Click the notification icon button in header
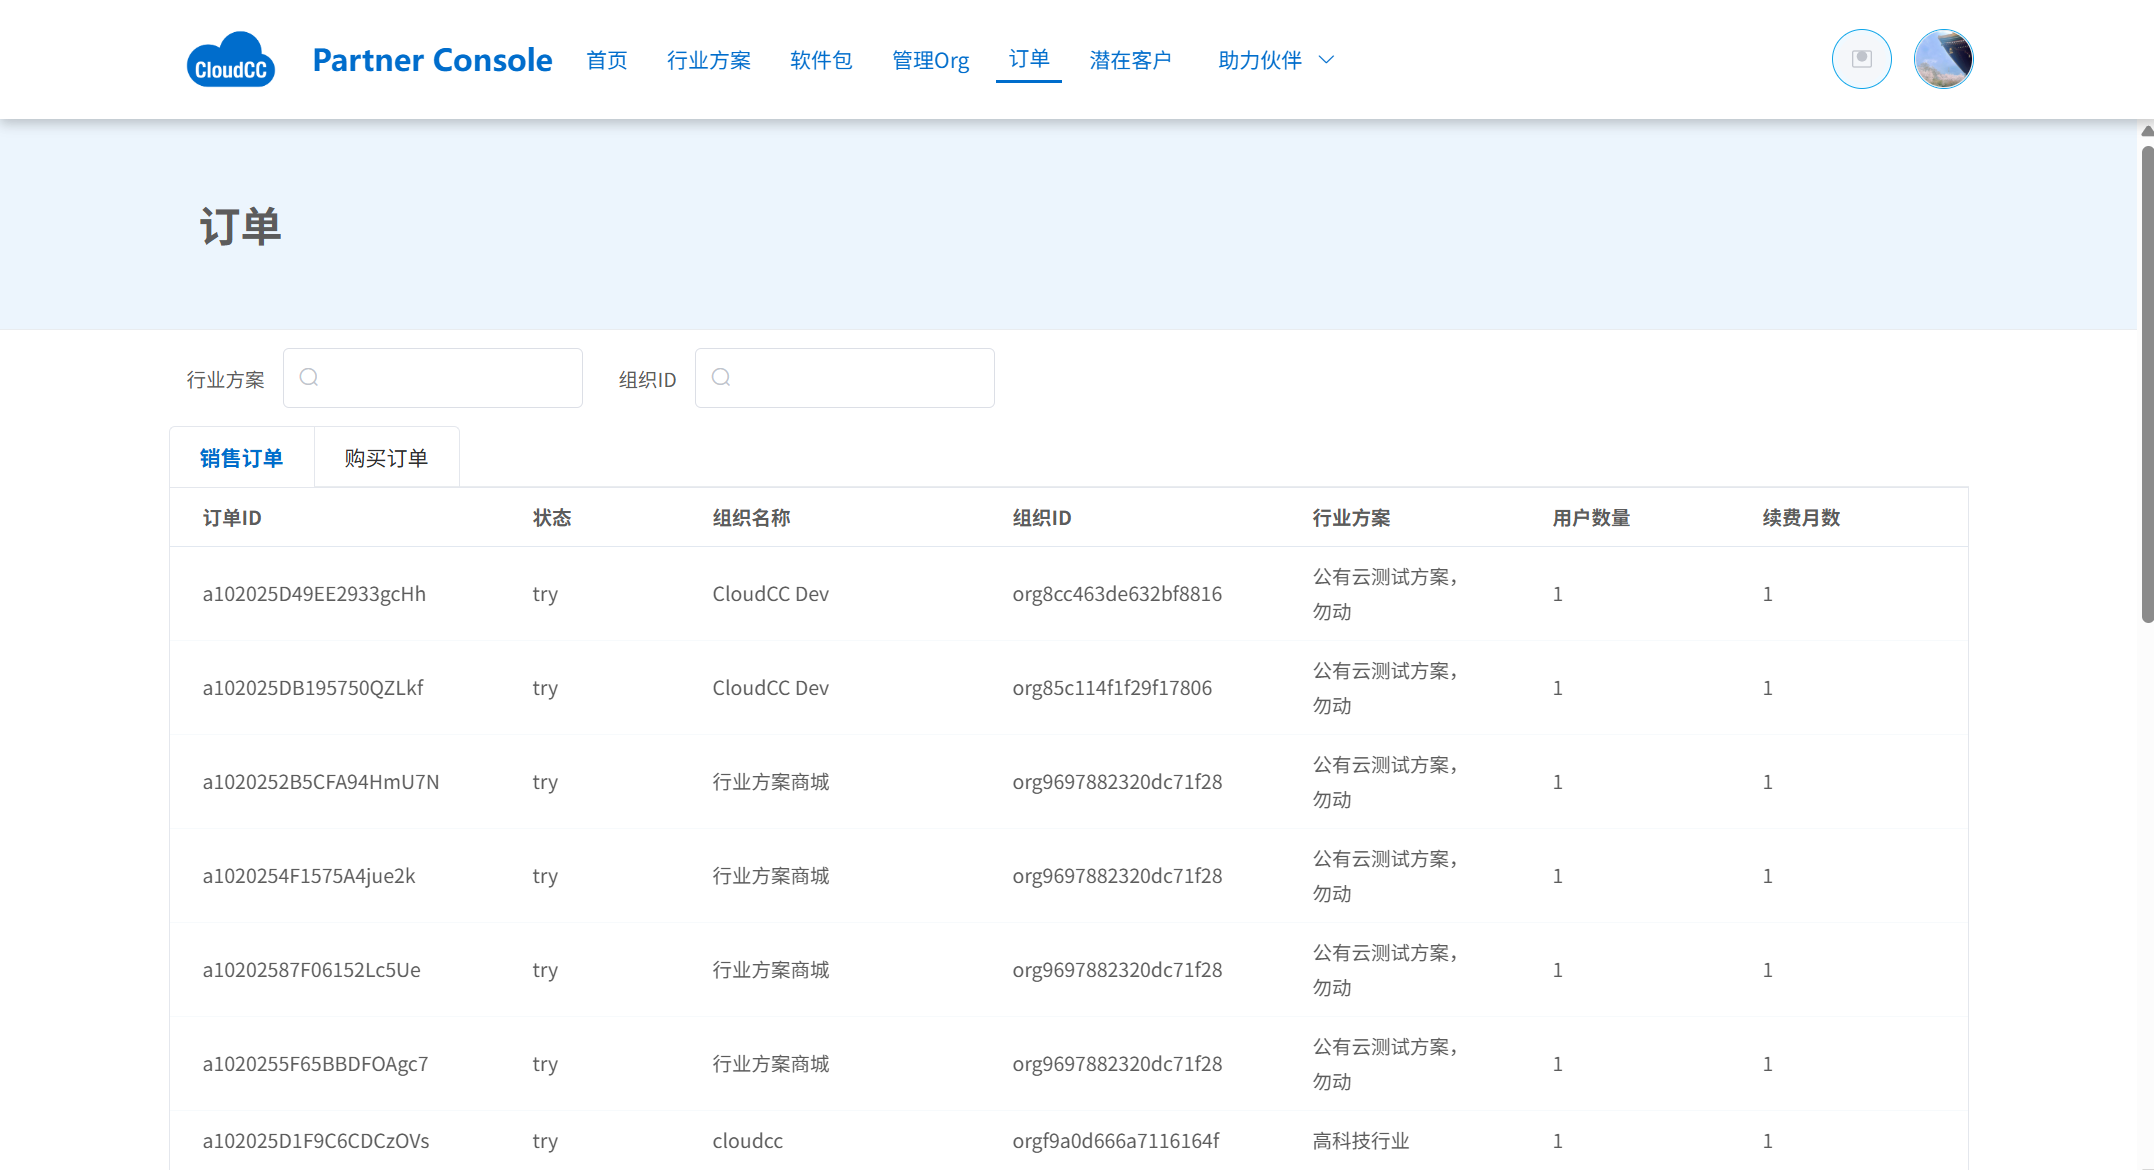This screenshot has height=1170, width=2154. 1861,59
